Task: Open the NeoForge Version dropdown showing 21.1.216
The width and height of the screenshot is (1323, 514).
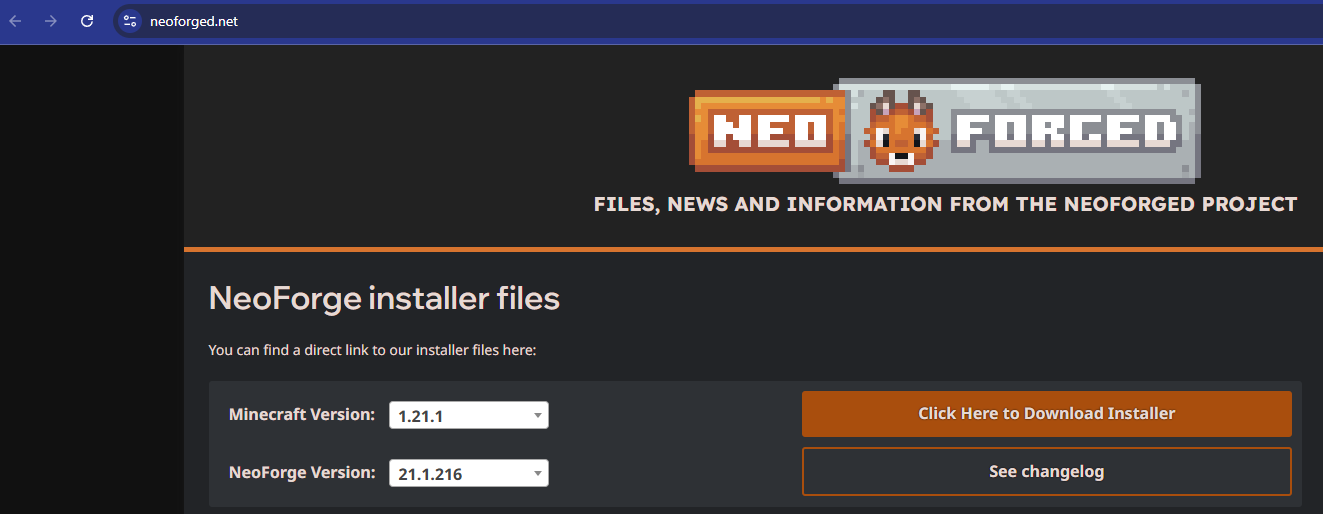Action: point(468,473)
